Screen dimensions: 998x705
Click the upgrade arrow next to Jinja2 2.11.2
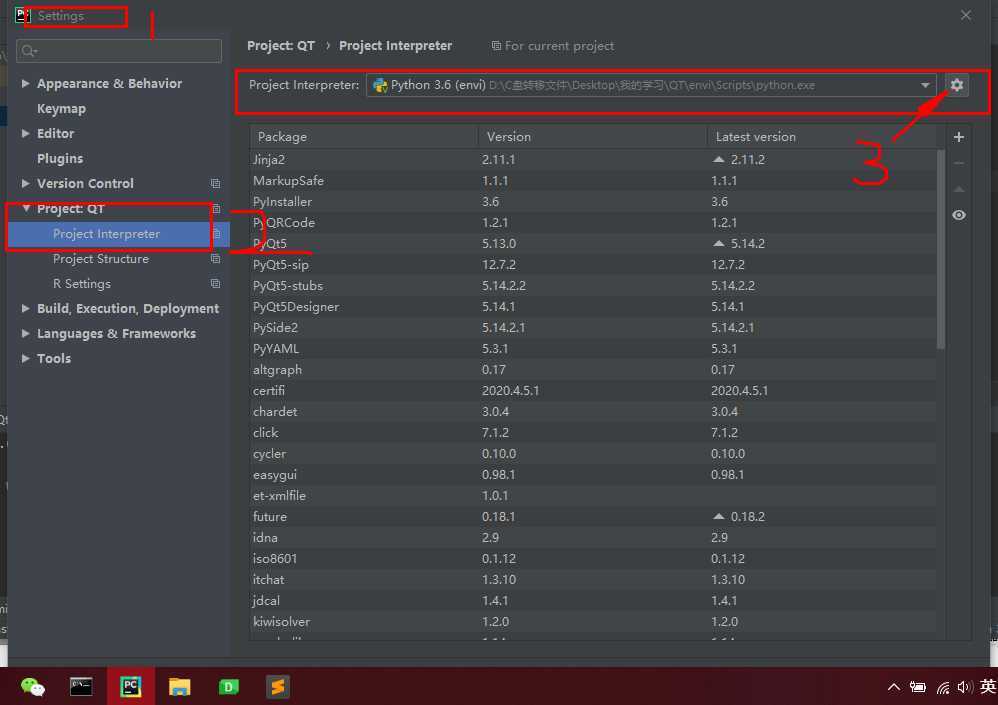tap(719, 159)
